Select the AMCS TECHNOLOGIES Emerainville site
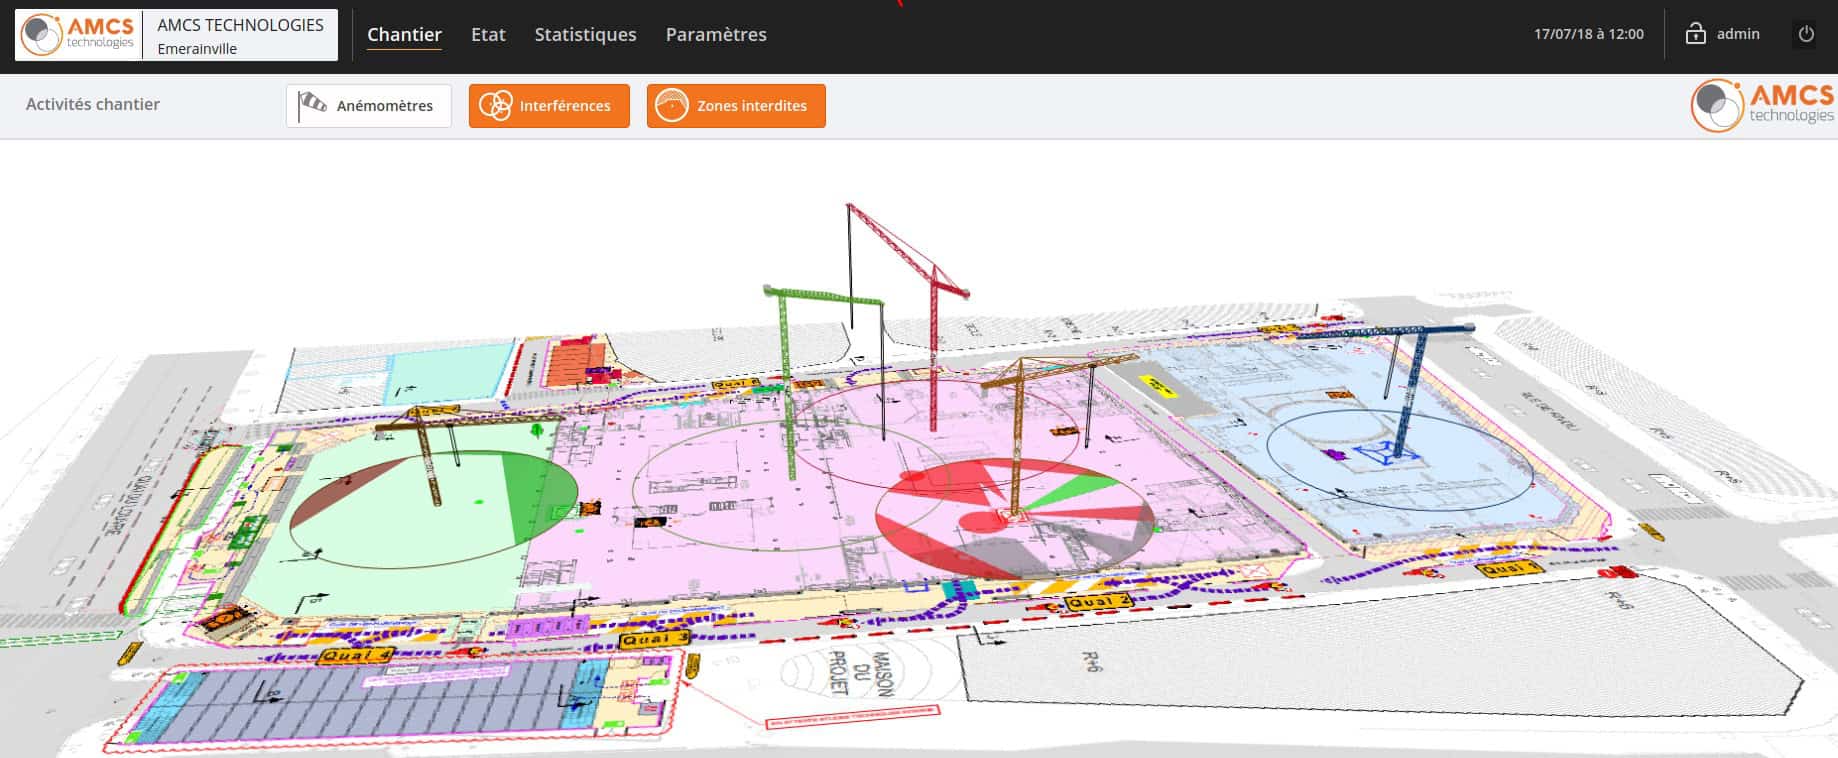Image resolution: width=1838 pixels, height=758 pixels. (240, 35)
